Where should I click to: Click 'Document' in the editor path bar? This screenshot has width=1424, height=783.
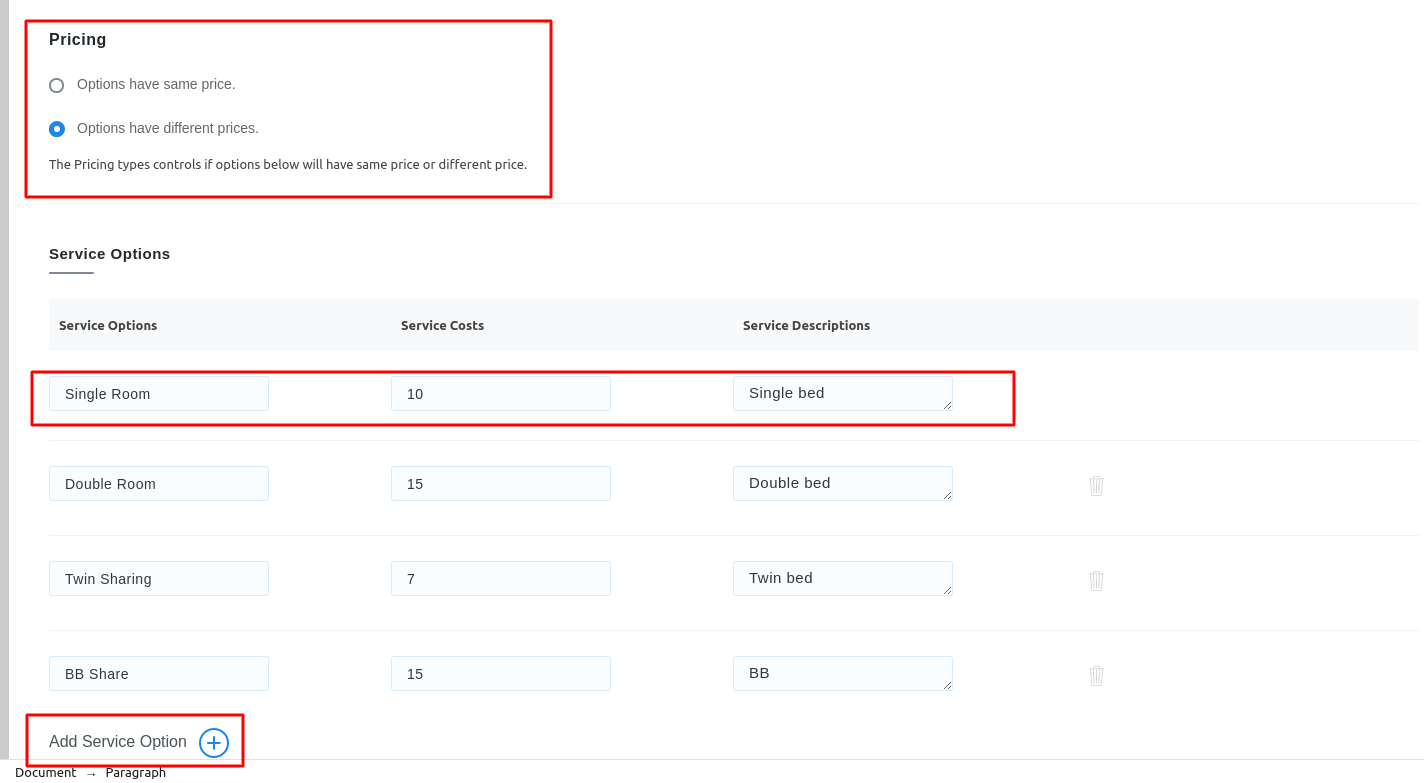45,772
